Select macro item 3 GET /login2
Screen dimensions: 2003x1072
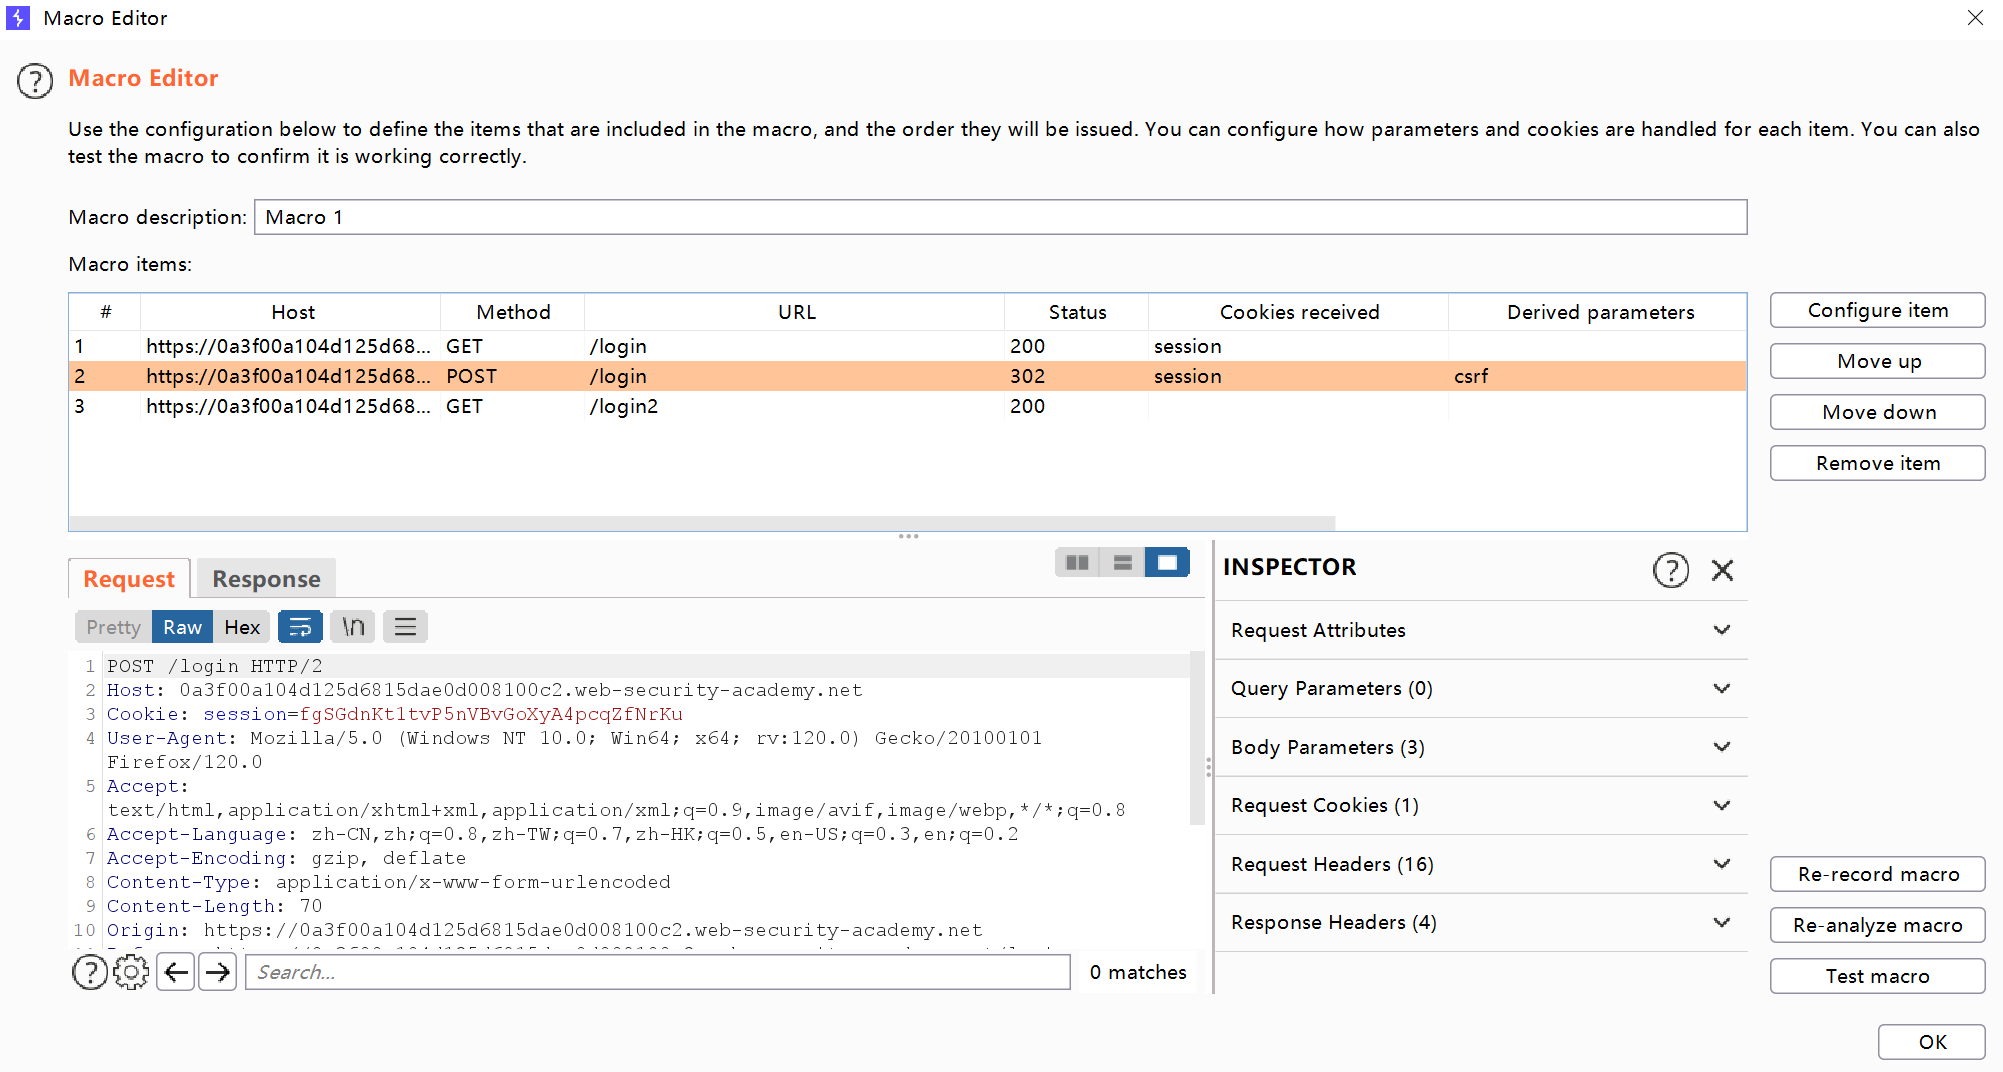[907, 406]
